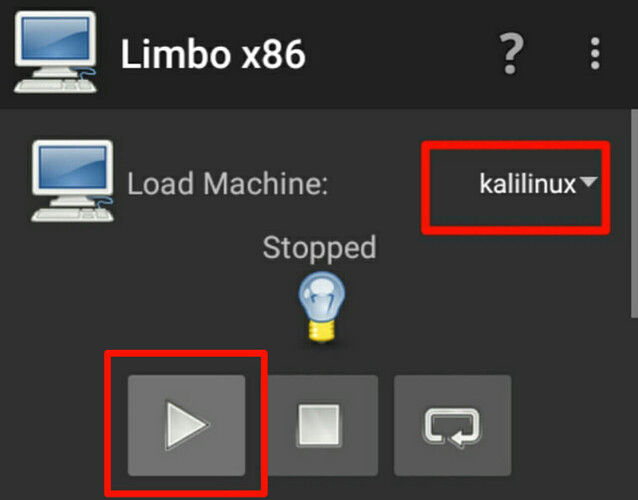Click the small triangle arrow next to kalilinux

[x=588, y=181]
